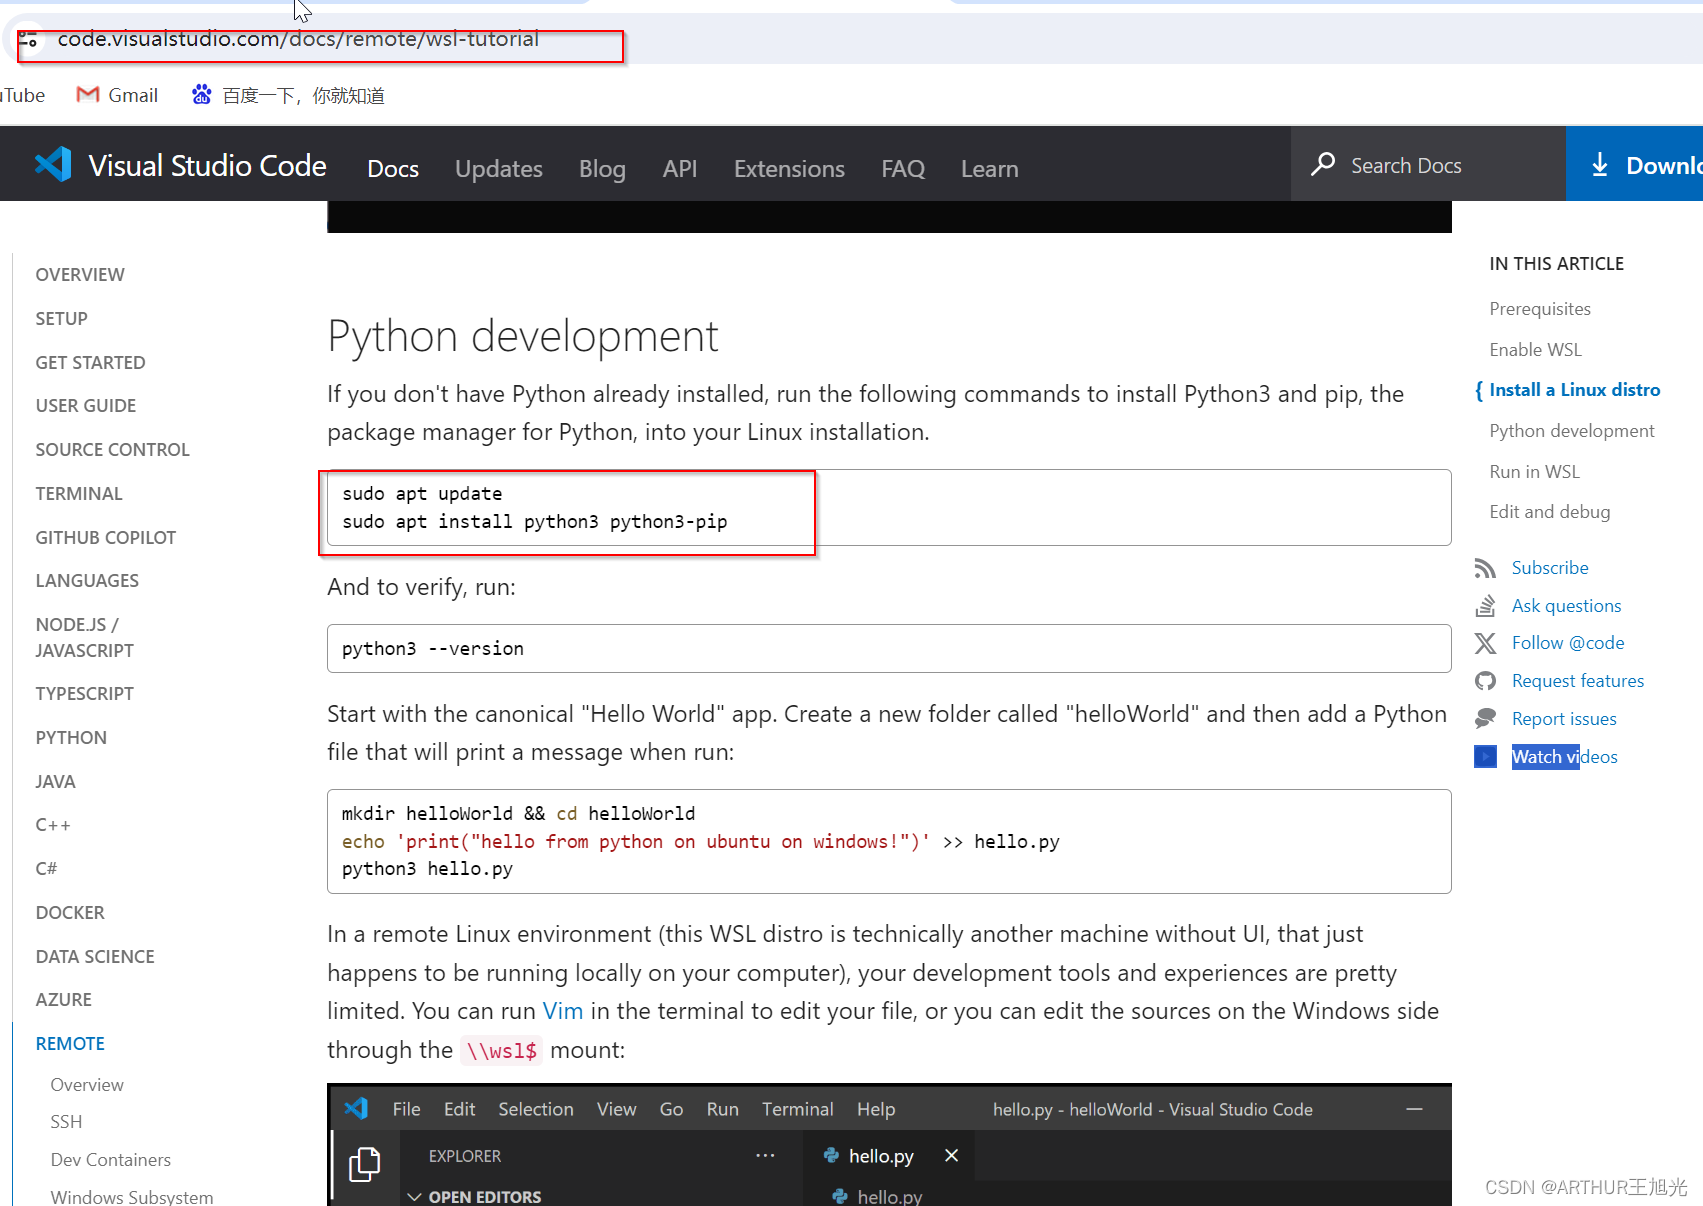
Task: Switch to the Updates tab
Action: [x=498, y=168]
